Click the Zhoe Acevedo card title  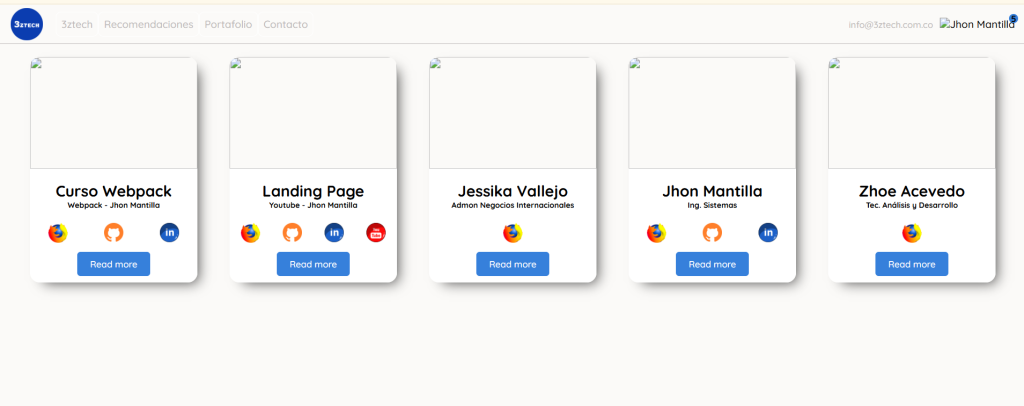tap(912, 191)
